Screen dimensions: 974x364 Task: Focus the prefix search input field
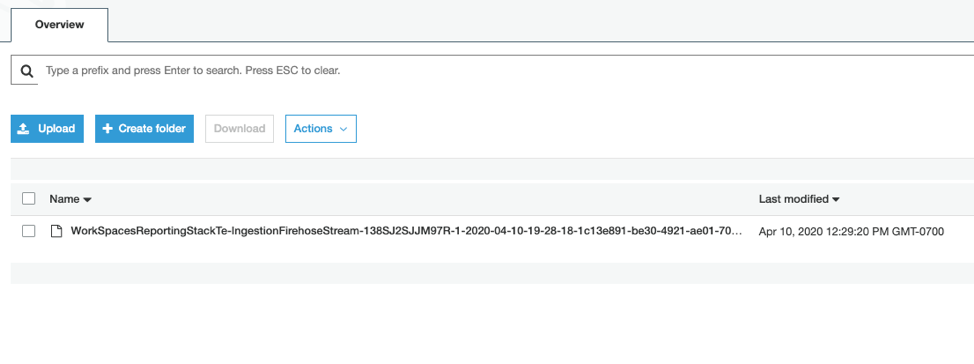pos(503,71)
